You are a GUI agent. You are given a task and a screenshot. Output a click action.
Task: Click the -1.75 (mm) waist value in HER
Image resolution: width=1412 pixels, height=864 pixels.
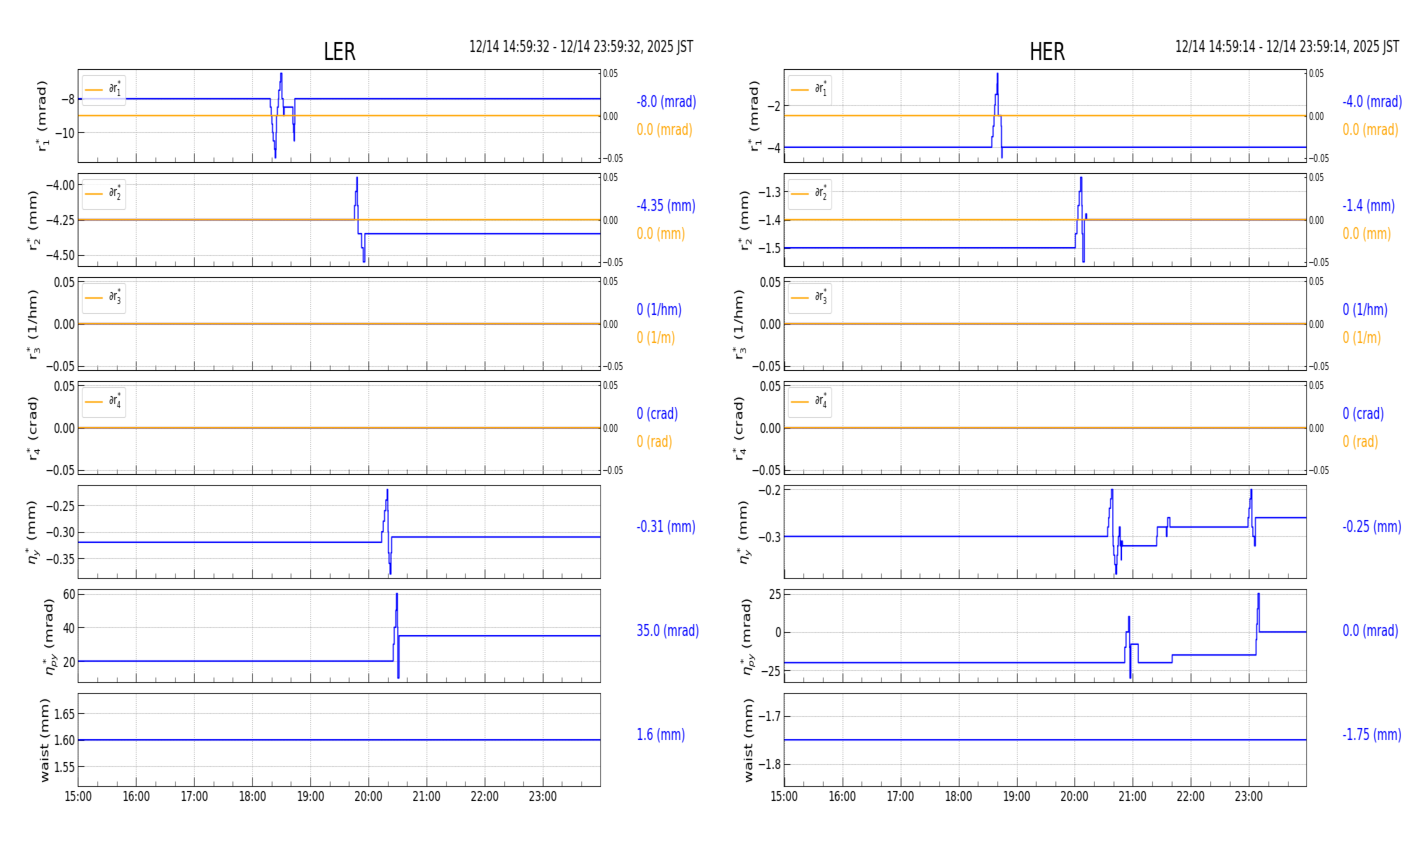[x=1371, y=735]
